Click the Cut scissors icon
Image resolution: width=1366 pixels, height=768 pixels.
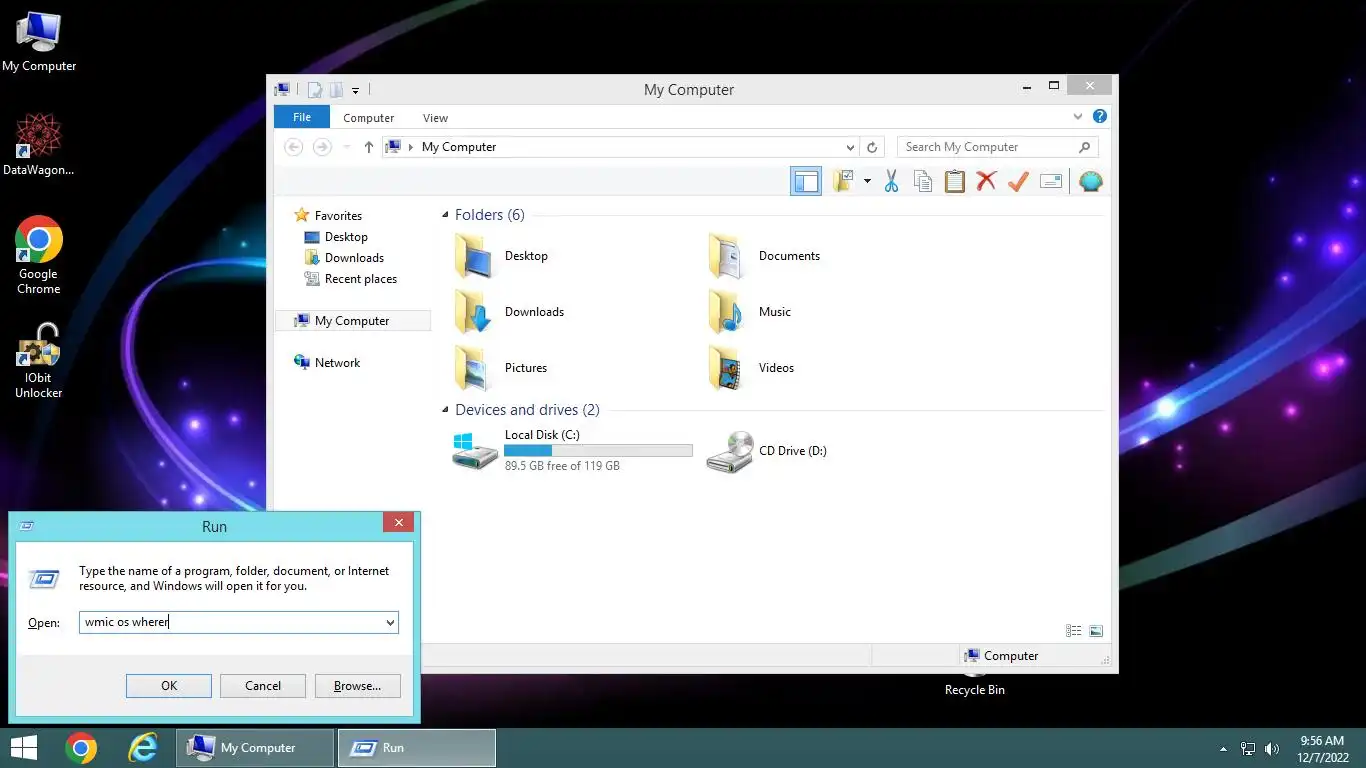(x=891, y=181)
